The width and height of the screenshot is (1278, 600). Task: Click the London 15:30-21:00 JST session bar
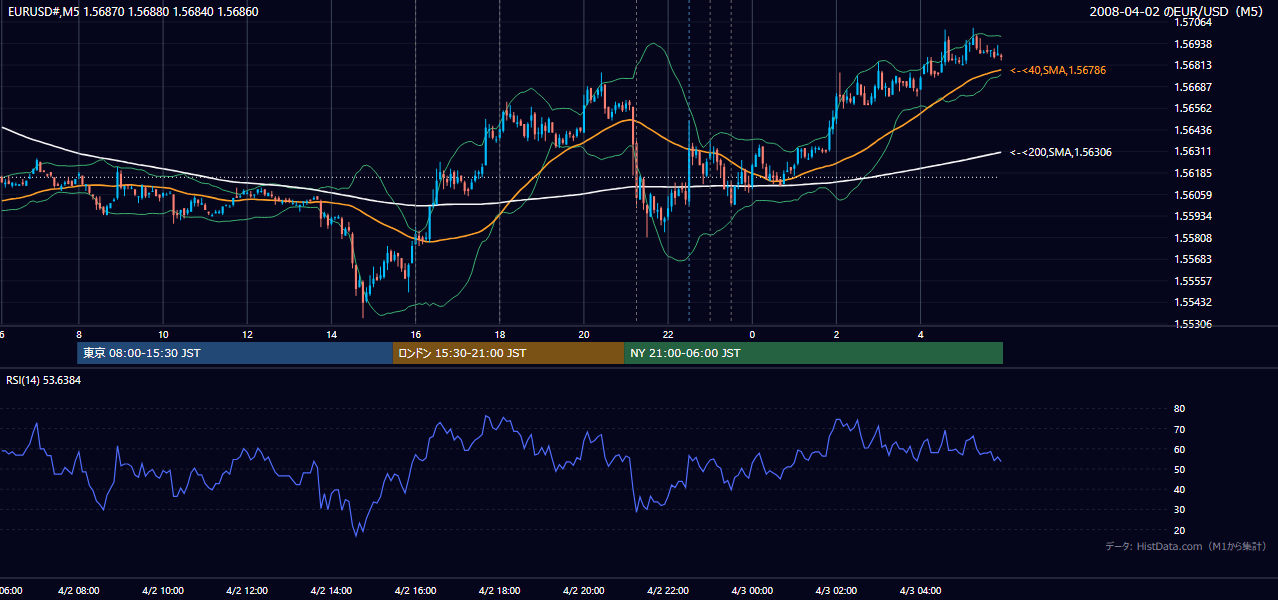tap(509, 353)
